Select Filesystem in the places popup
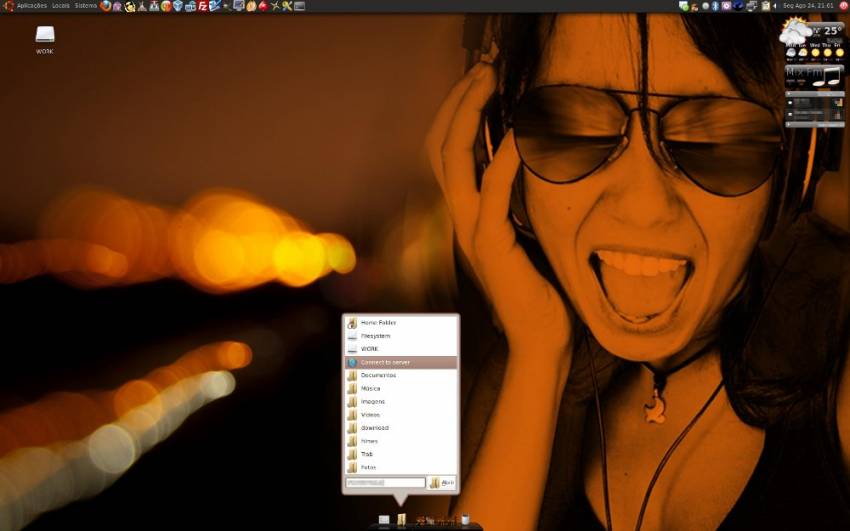 pyautogui.click(x=401, y=336)
